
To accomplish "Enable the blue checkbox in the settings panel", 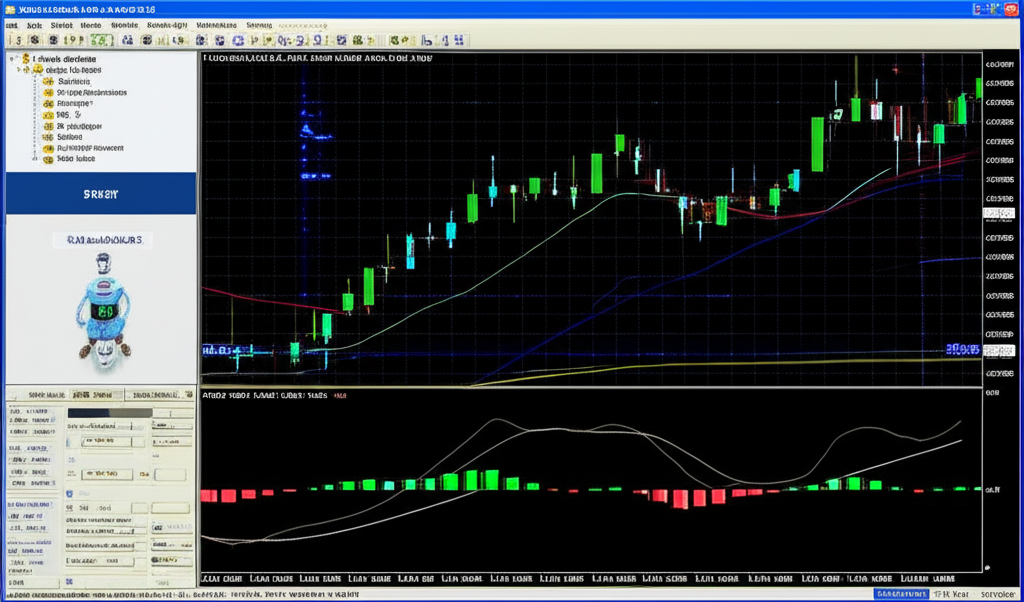I will point(69,492).
